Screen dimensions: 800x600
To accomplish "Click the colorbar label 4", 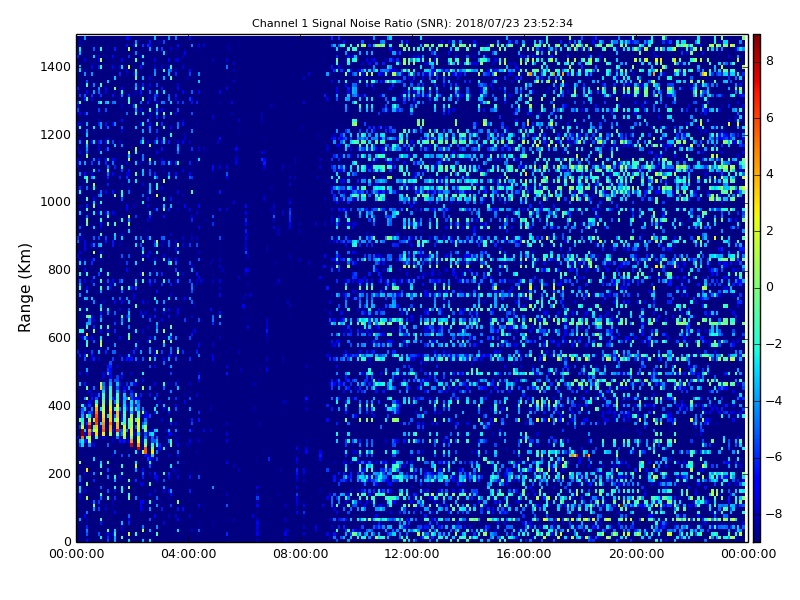I will point(770,174).
